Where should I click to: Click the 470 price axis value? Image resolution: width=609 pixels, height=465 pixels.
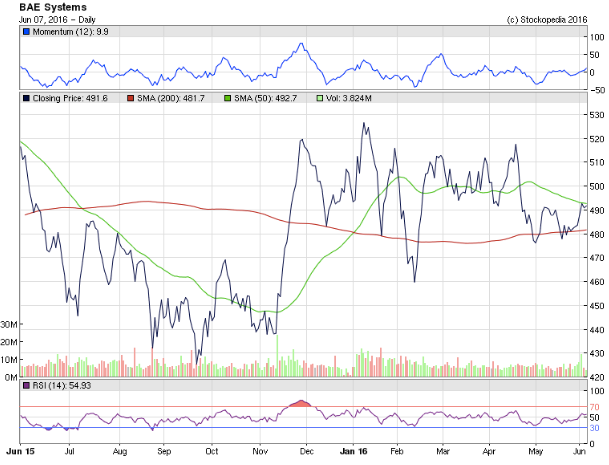click(x=597, y=258)
